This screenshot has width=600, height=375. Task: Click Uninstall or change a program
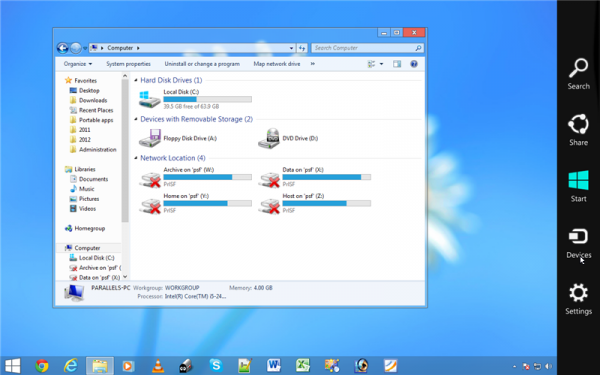[202, 64]
